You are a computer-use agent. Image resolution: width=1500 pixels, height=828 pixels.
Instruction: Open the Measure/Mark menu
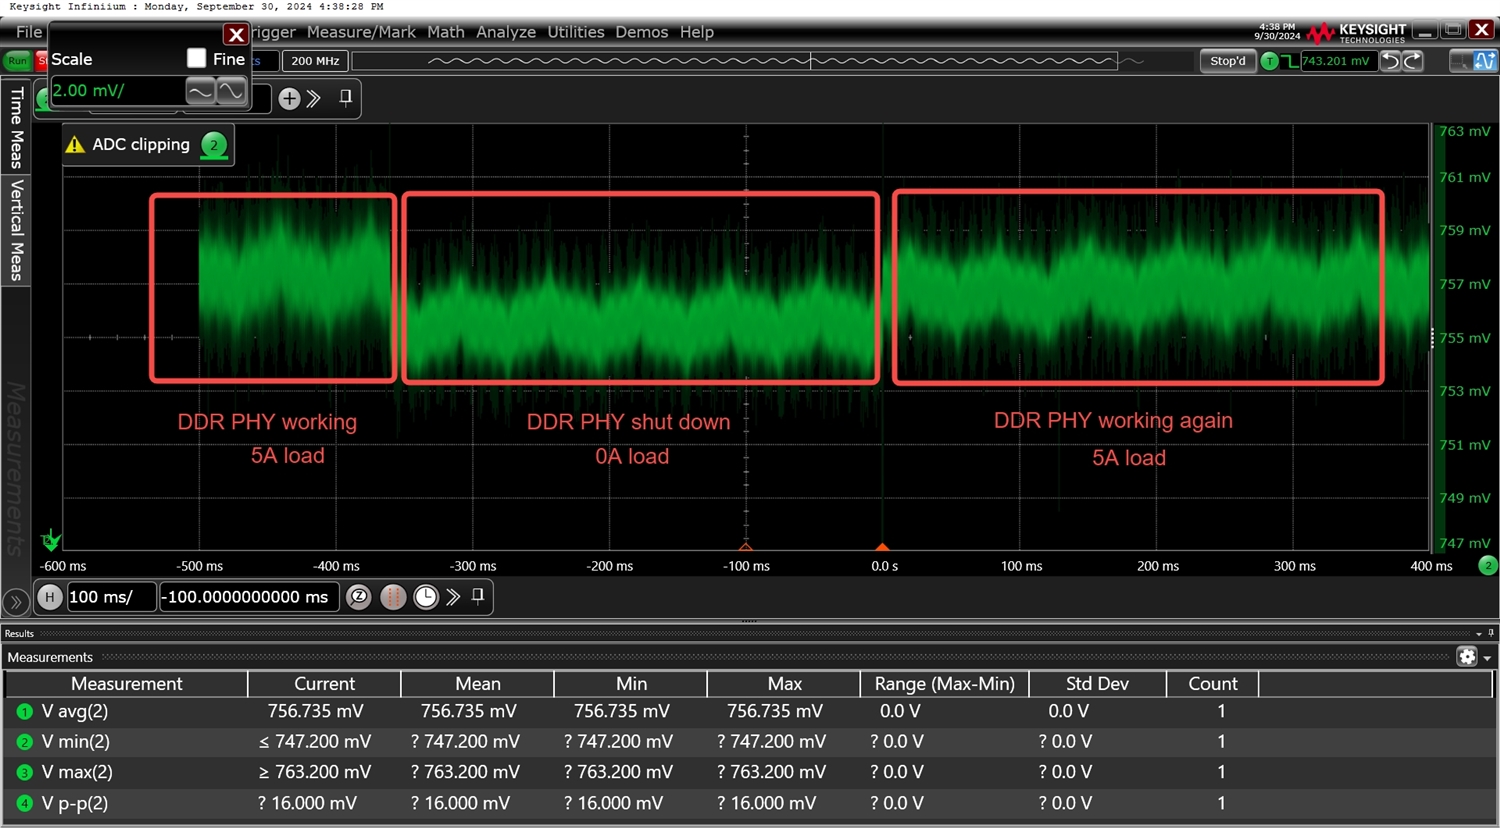[x=361, y=32]
